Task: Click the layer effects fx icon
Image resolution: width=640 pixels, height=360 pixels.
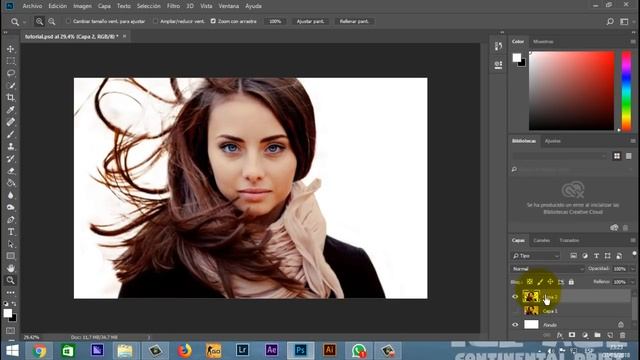Action: [x=559, y=335]
